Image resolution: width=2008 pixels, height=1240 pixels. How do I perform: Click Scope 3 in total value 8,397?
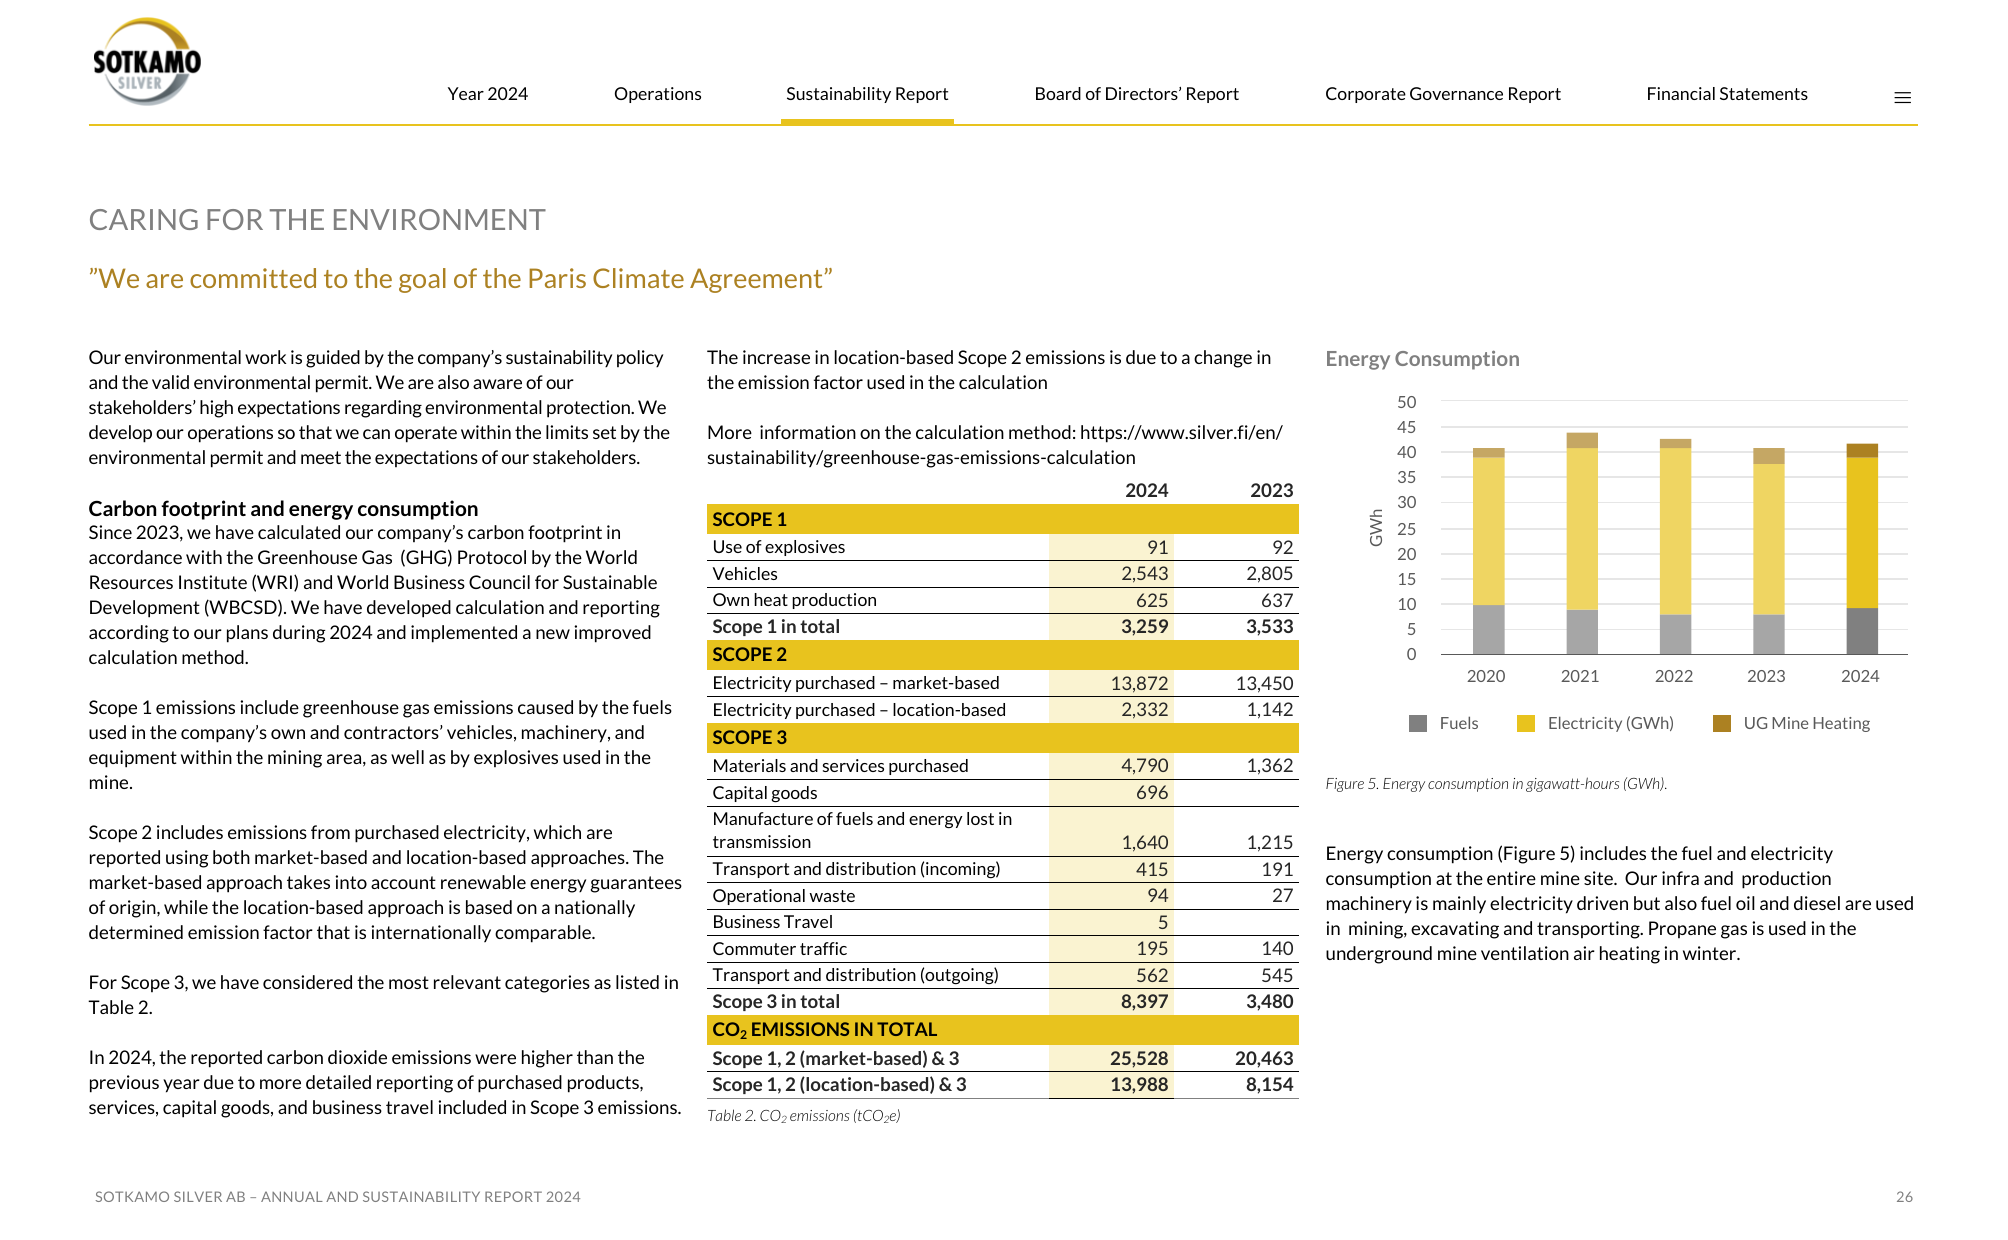pos(1144,1002)
